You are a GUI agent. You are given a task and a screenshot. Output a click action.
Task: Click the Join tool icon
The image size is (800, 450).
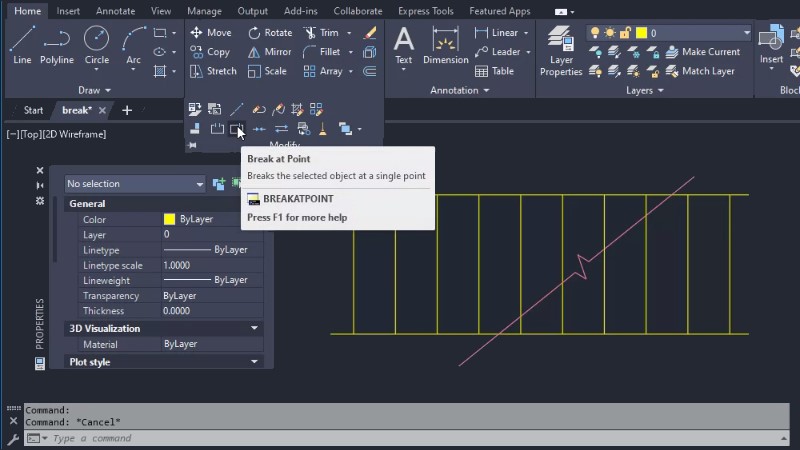pos(259,129)
